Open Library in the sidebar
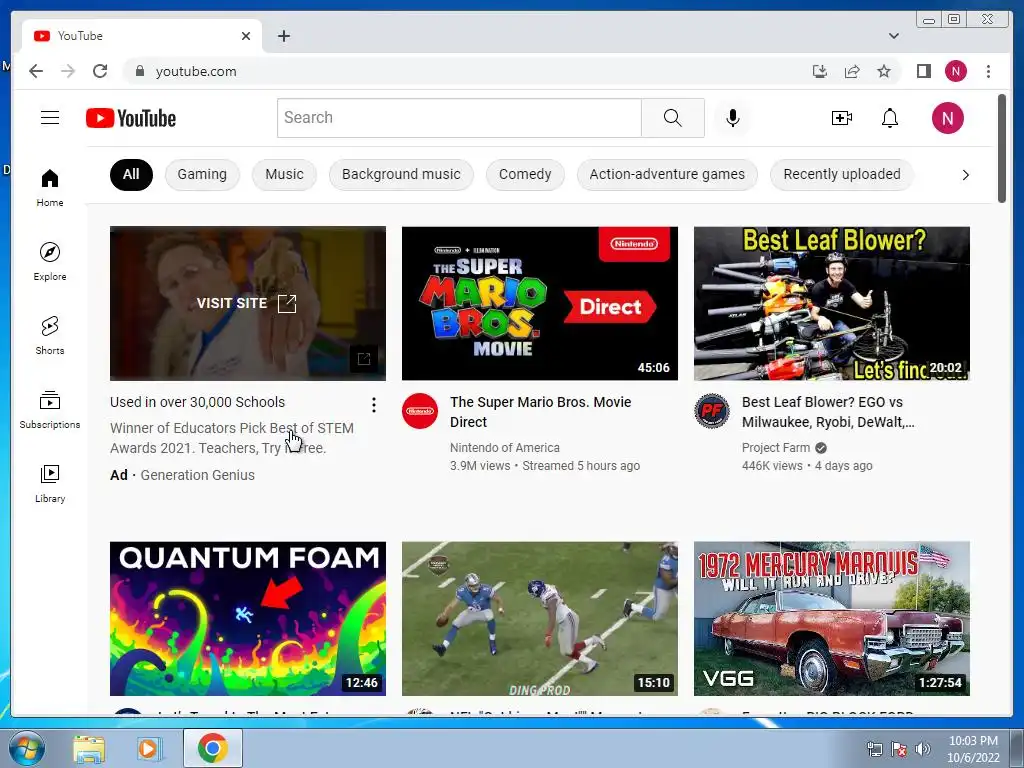The image size is (1024, 768). pyautogui.click(x=50, y=483)
